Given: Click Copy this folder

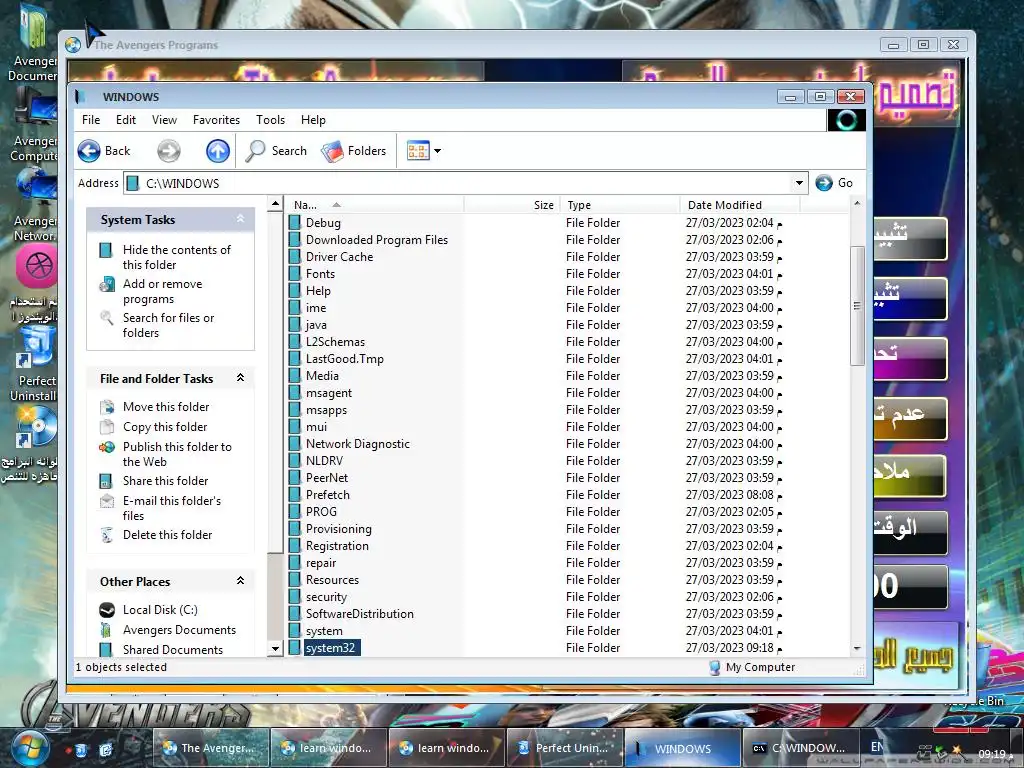Looking at the screenshot, I should coord(165,427).
